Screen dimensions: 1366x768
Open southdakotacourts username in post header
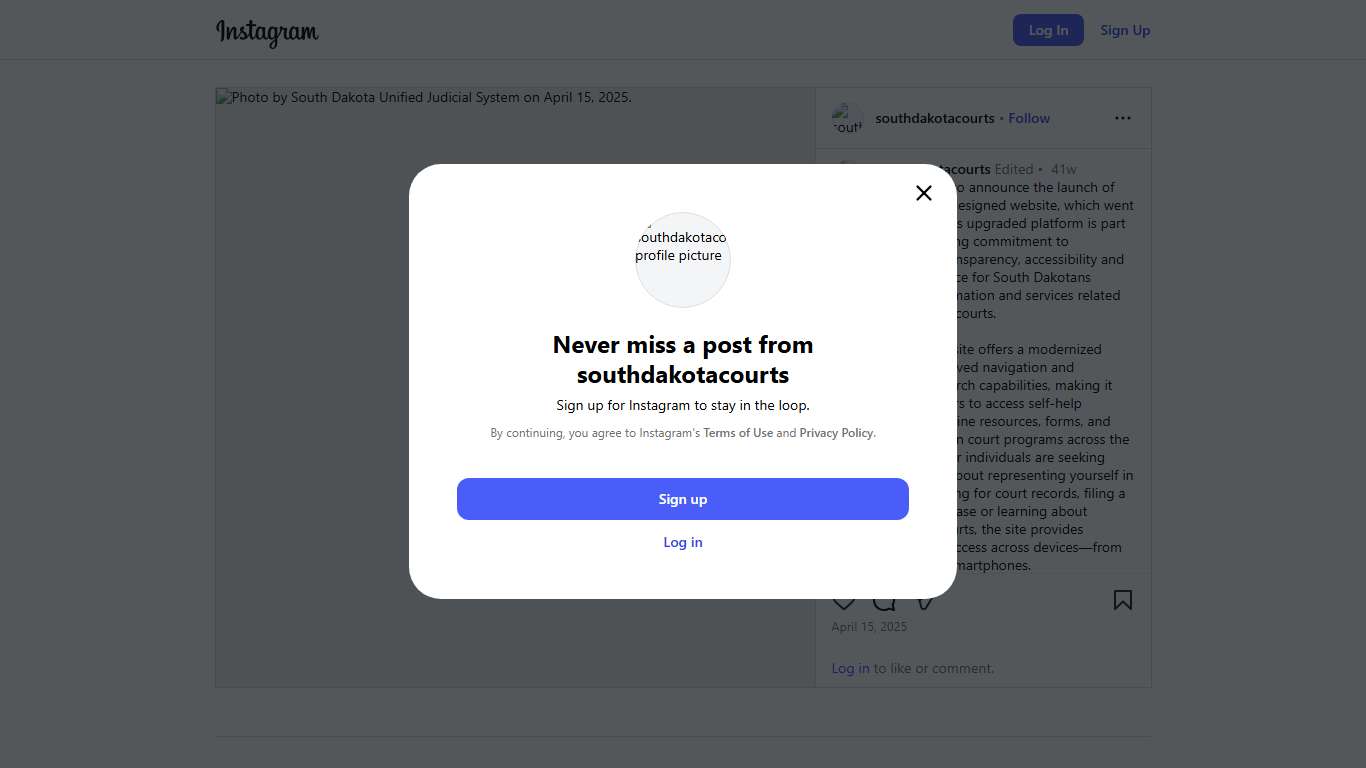[935, 118]
